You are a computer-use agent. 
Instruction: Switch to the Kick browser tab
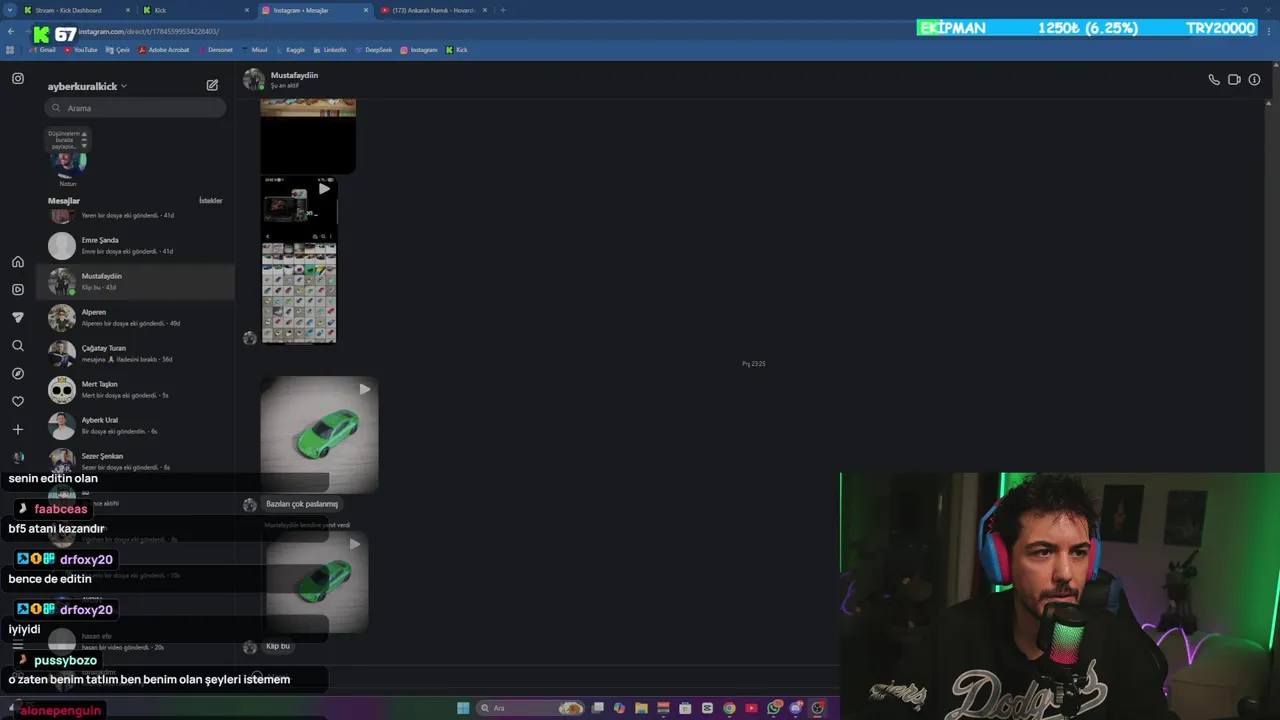195,10
